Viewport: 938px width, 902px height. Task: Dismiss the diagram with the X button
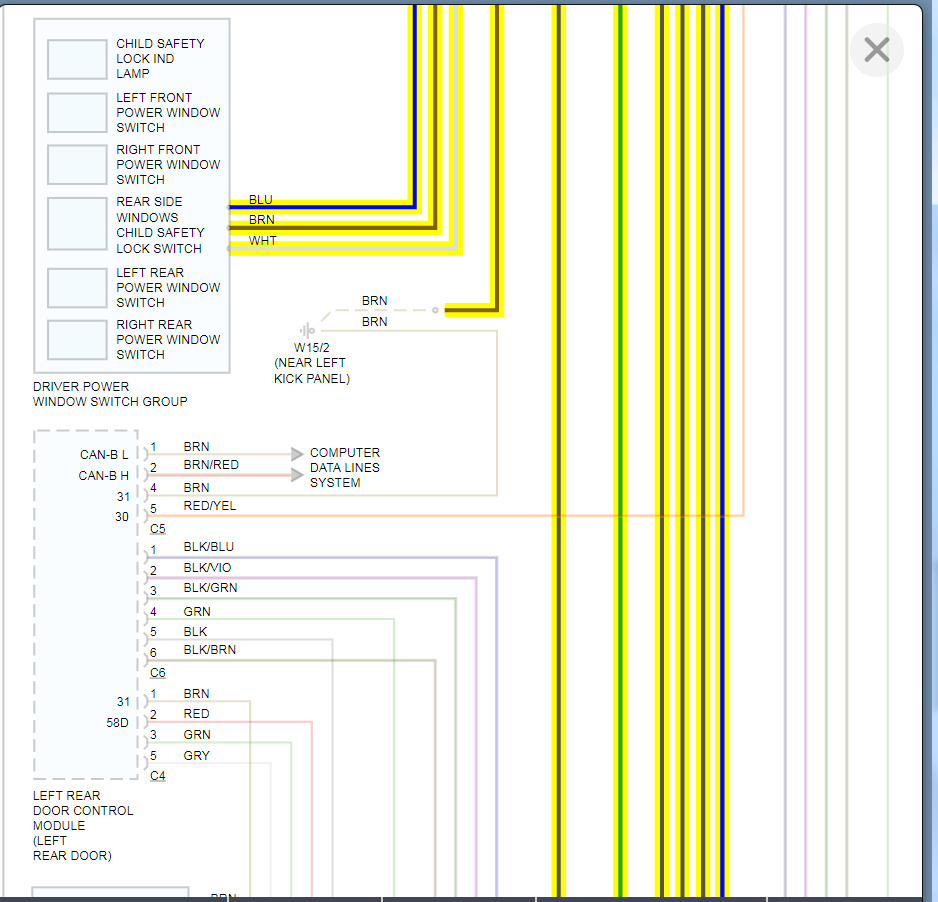[876, 49]
